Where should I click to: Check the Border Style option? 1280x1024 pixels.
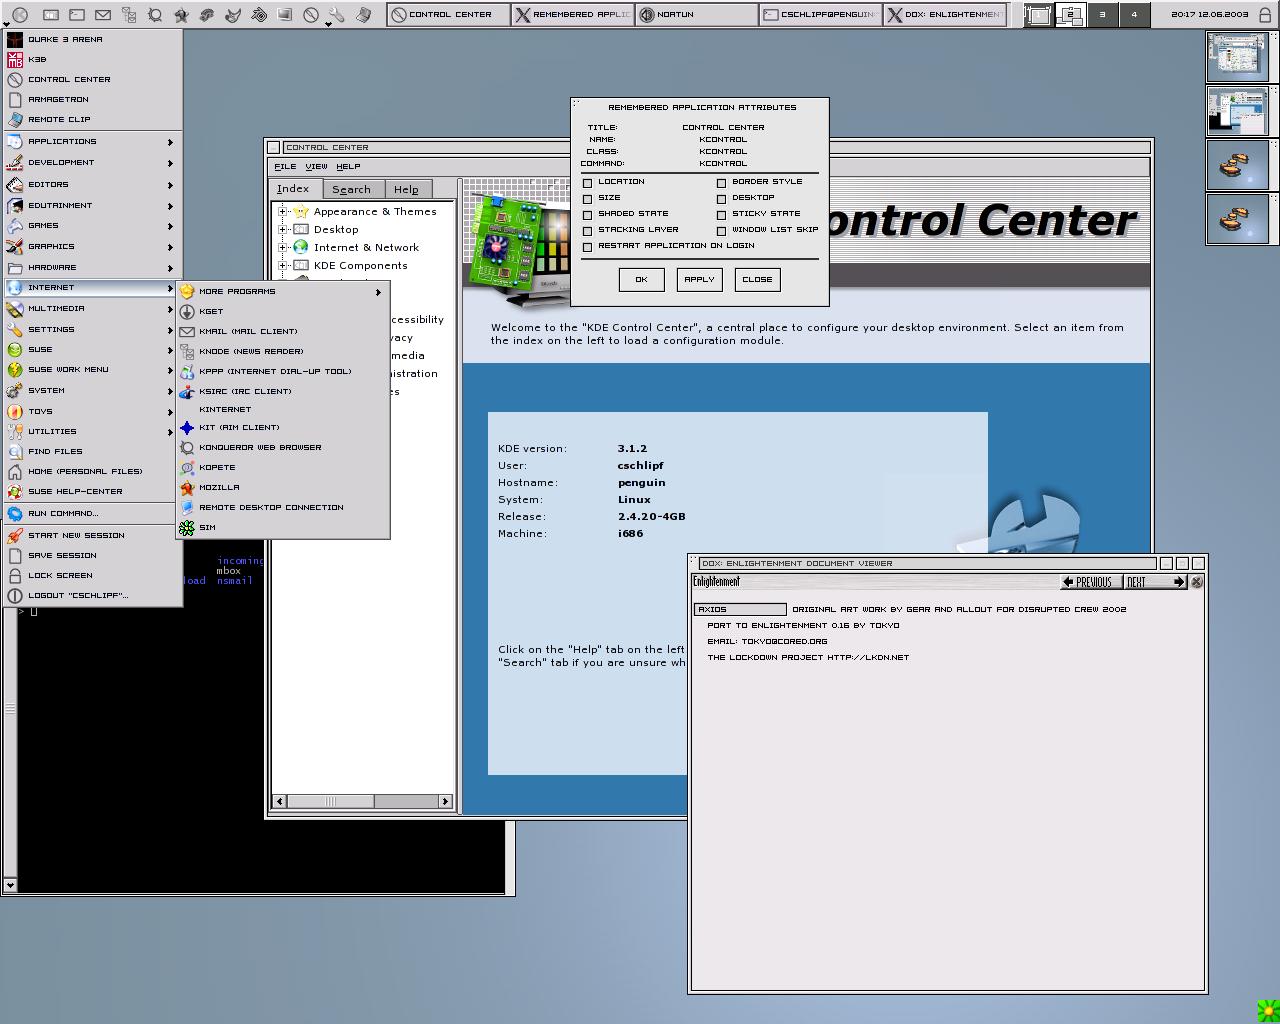721,183
